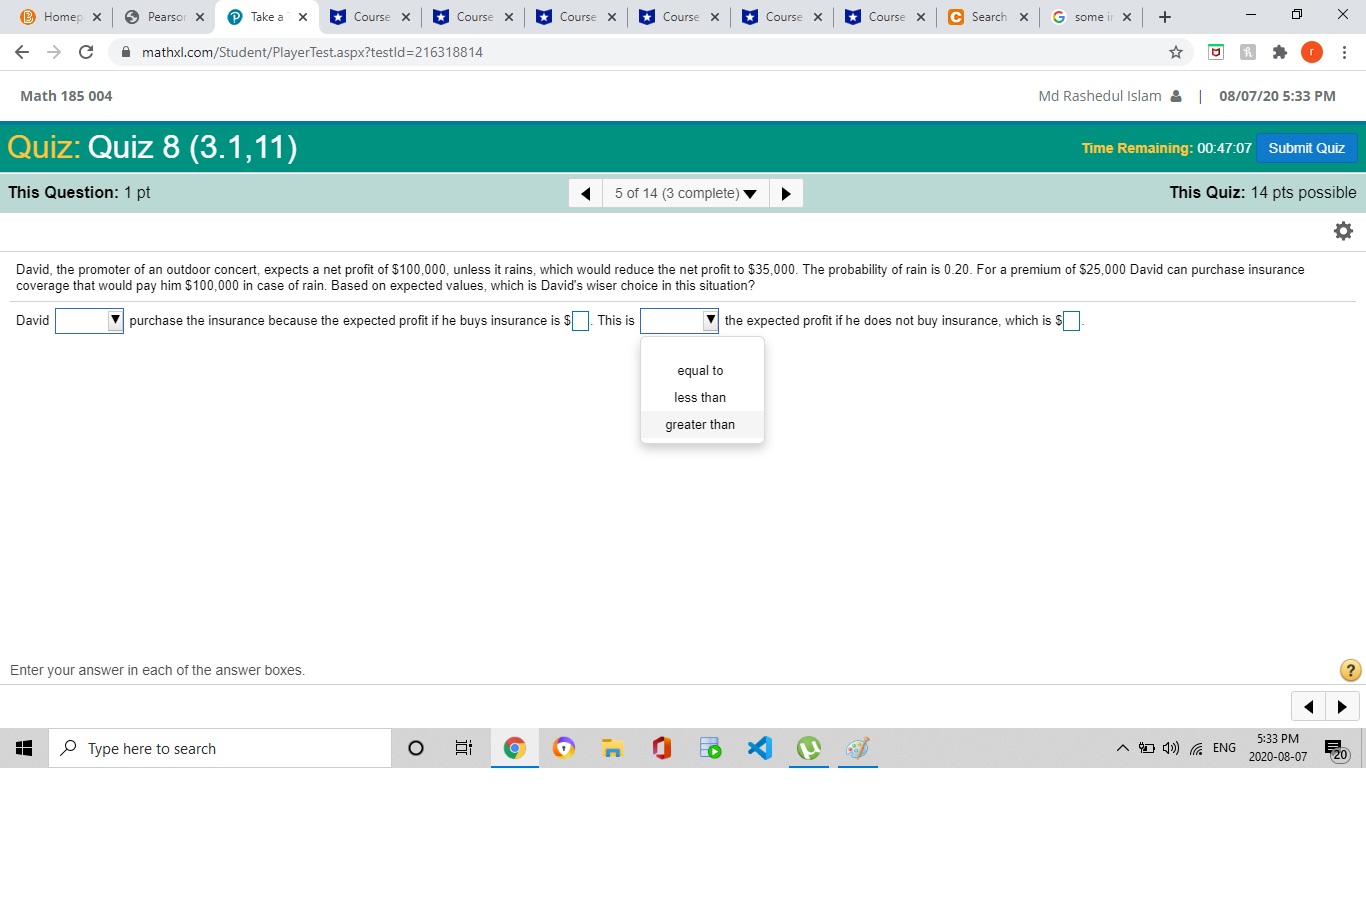The image size is (1366, 912).
Task: Select "greater than" from the open dropdown
Action: point(699,424)
